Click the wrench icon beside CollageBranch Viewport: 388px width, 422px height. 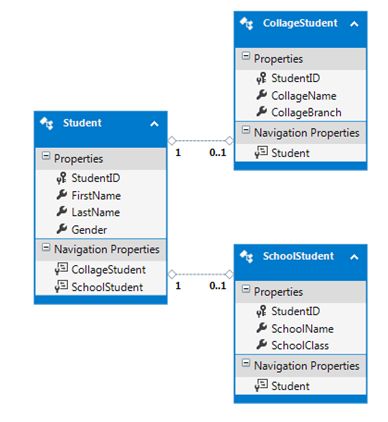(262, 112)
